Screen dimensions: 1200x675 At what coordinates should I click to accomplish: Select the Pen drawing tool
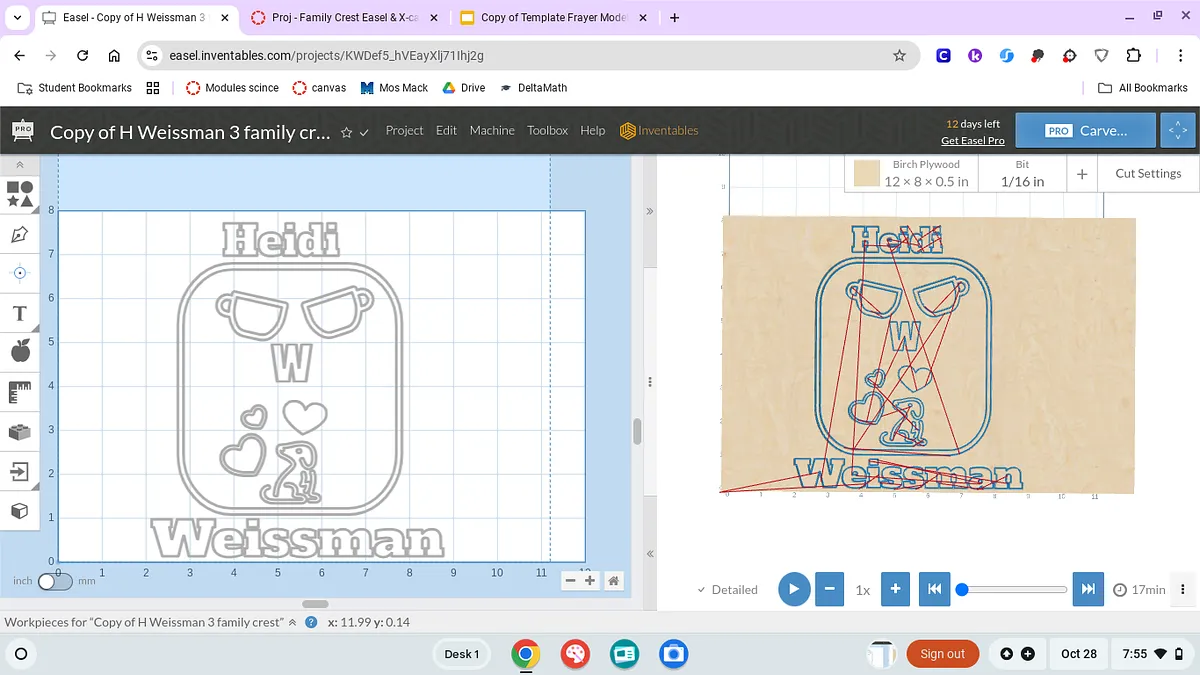(x=19, y=234)
